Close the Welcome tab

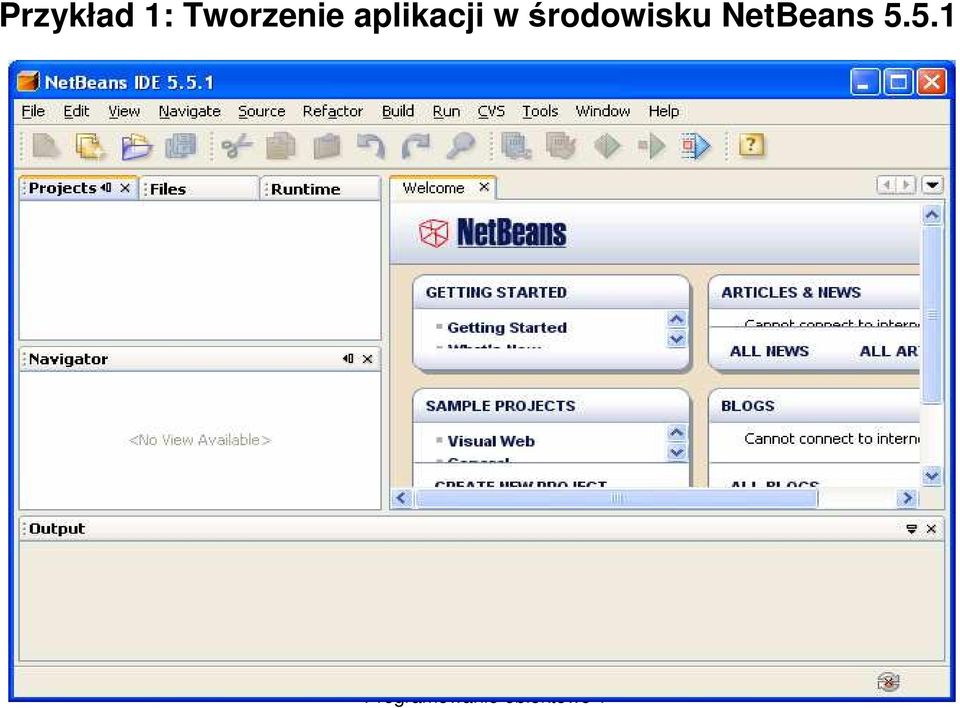click(x=484, y=187)
